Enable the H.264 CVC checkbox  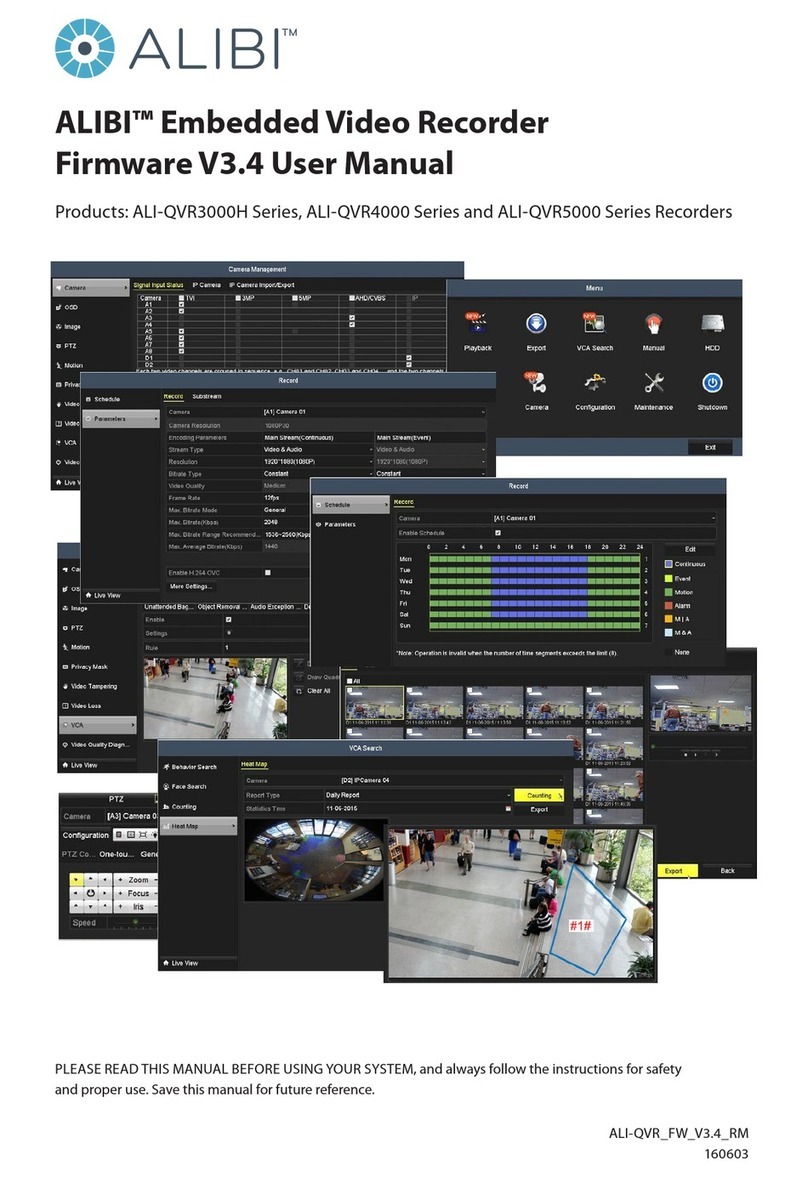(267, 573)
